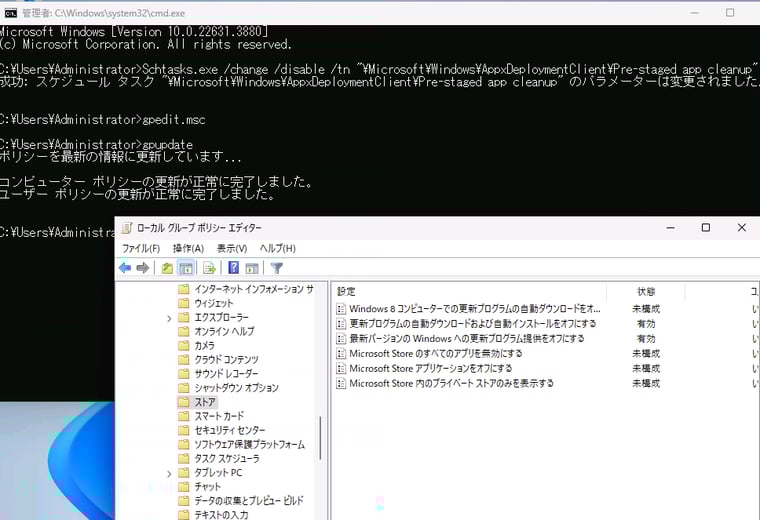Toggle the Show/Hide action pane icon
Screen dimensions: 760x520
[252, 268]
